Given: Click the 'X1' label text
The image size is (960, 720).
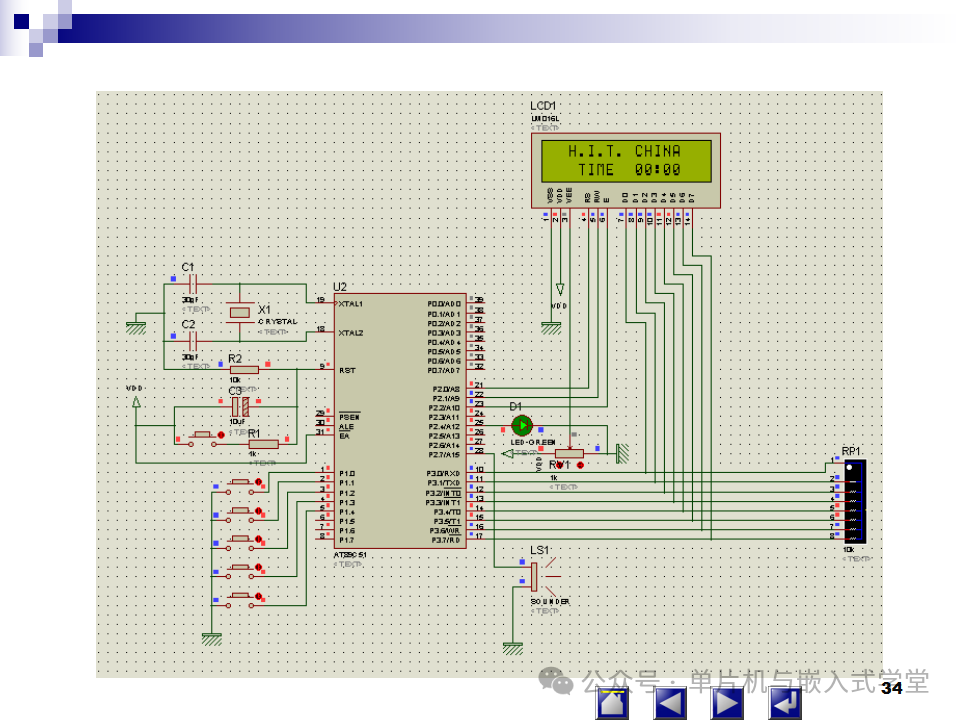Looking at the screenshot, I should [264, 310].
